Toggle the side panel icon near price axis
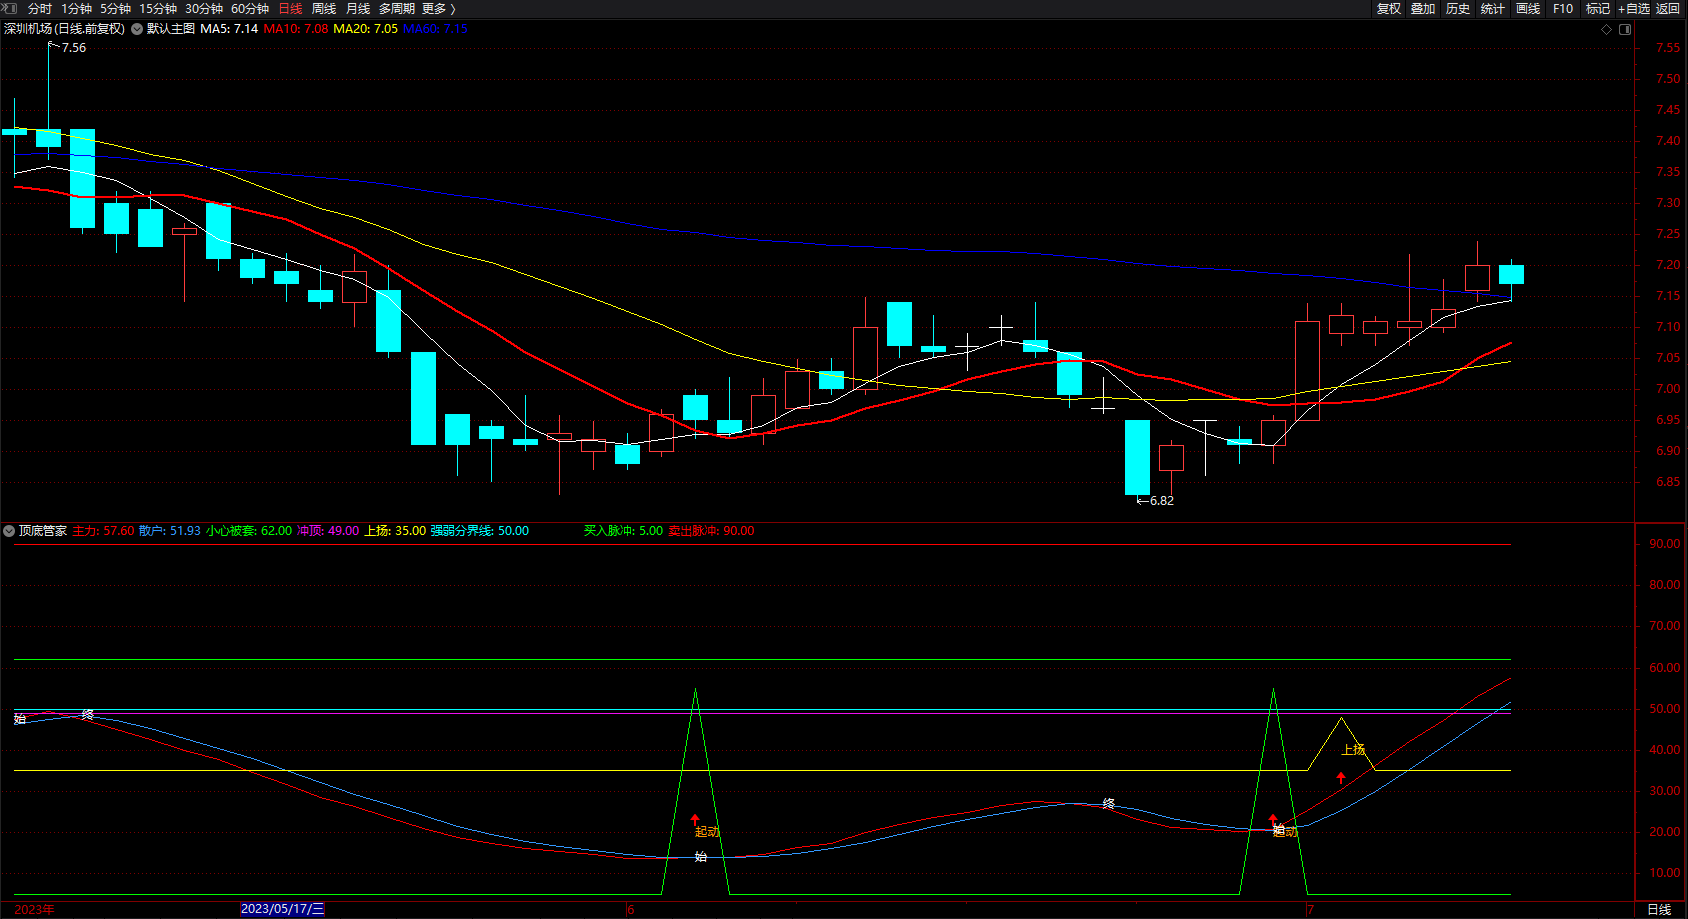The width and height of the screenshot is (1688, 919). [x=1625, y=29]
